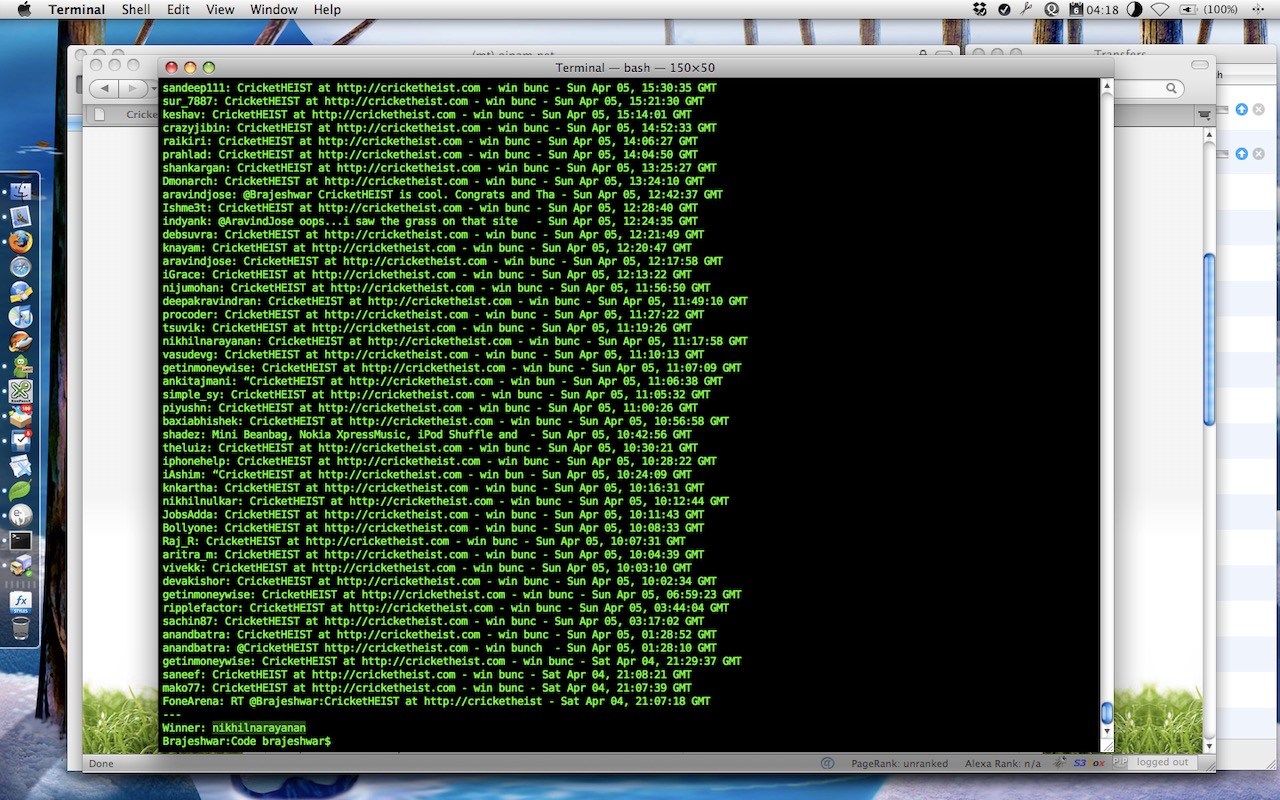Screen dimensions: 1280x800
Task: Click the Dropbox menu bar icon
Action: coord(980,9)
